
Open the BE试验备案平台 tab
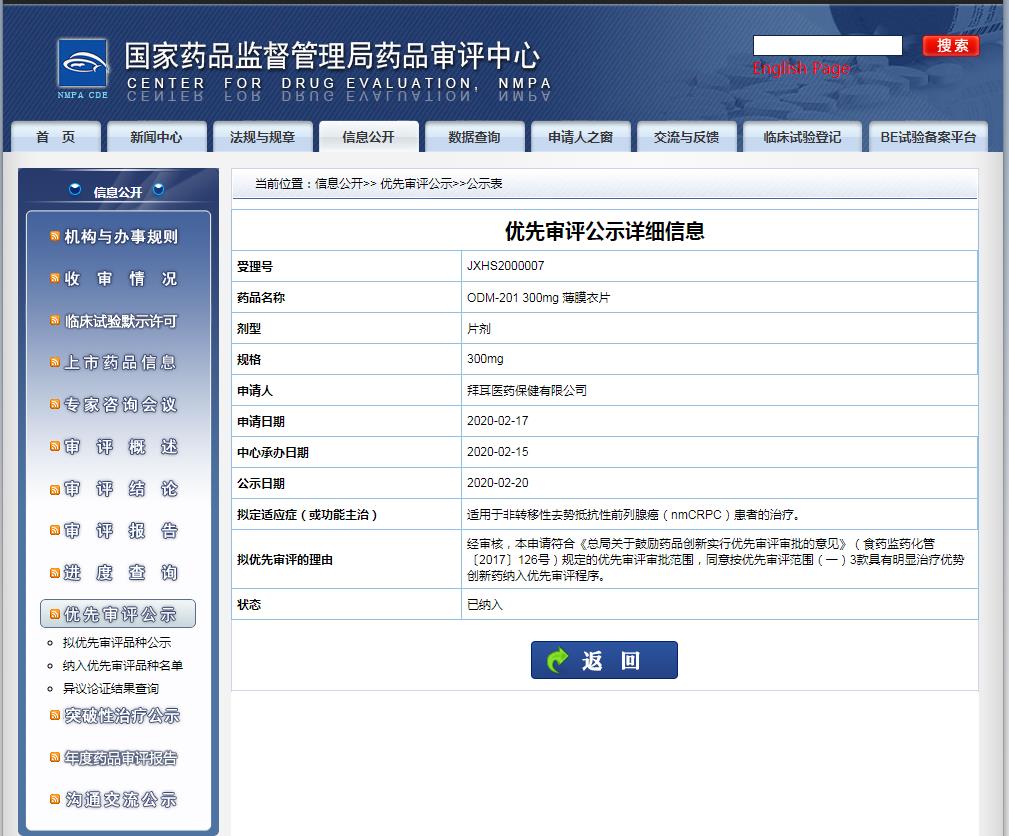pyautogui.click(x=927, y=137)
